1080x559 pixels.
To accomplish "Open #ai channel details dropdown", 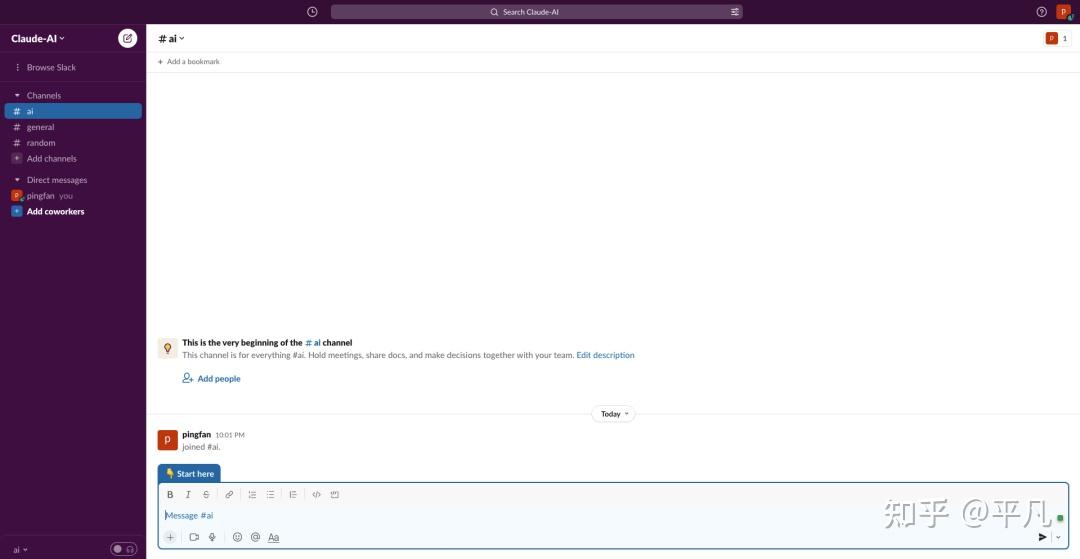I will click(172, 39).
